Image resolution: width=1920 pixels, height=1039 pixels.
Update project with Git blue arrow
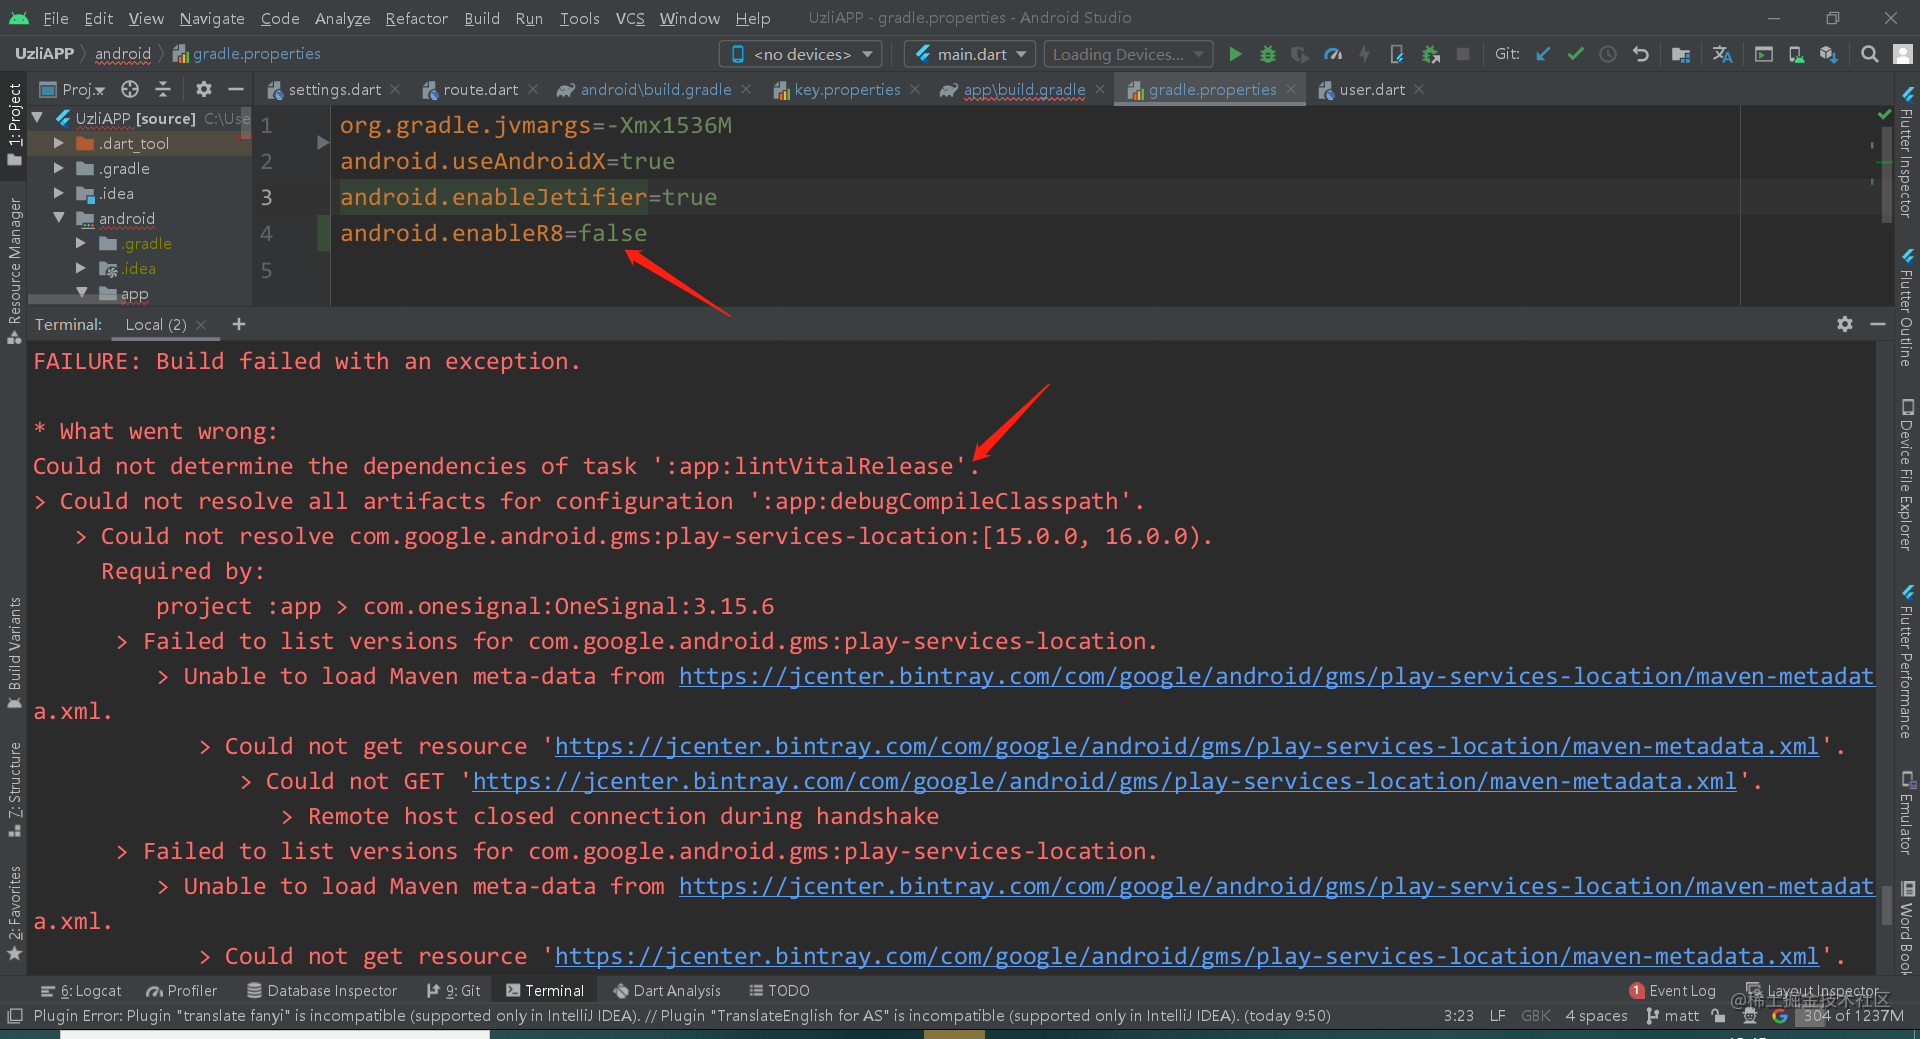pyautogui.click(x=1543, y=54)
